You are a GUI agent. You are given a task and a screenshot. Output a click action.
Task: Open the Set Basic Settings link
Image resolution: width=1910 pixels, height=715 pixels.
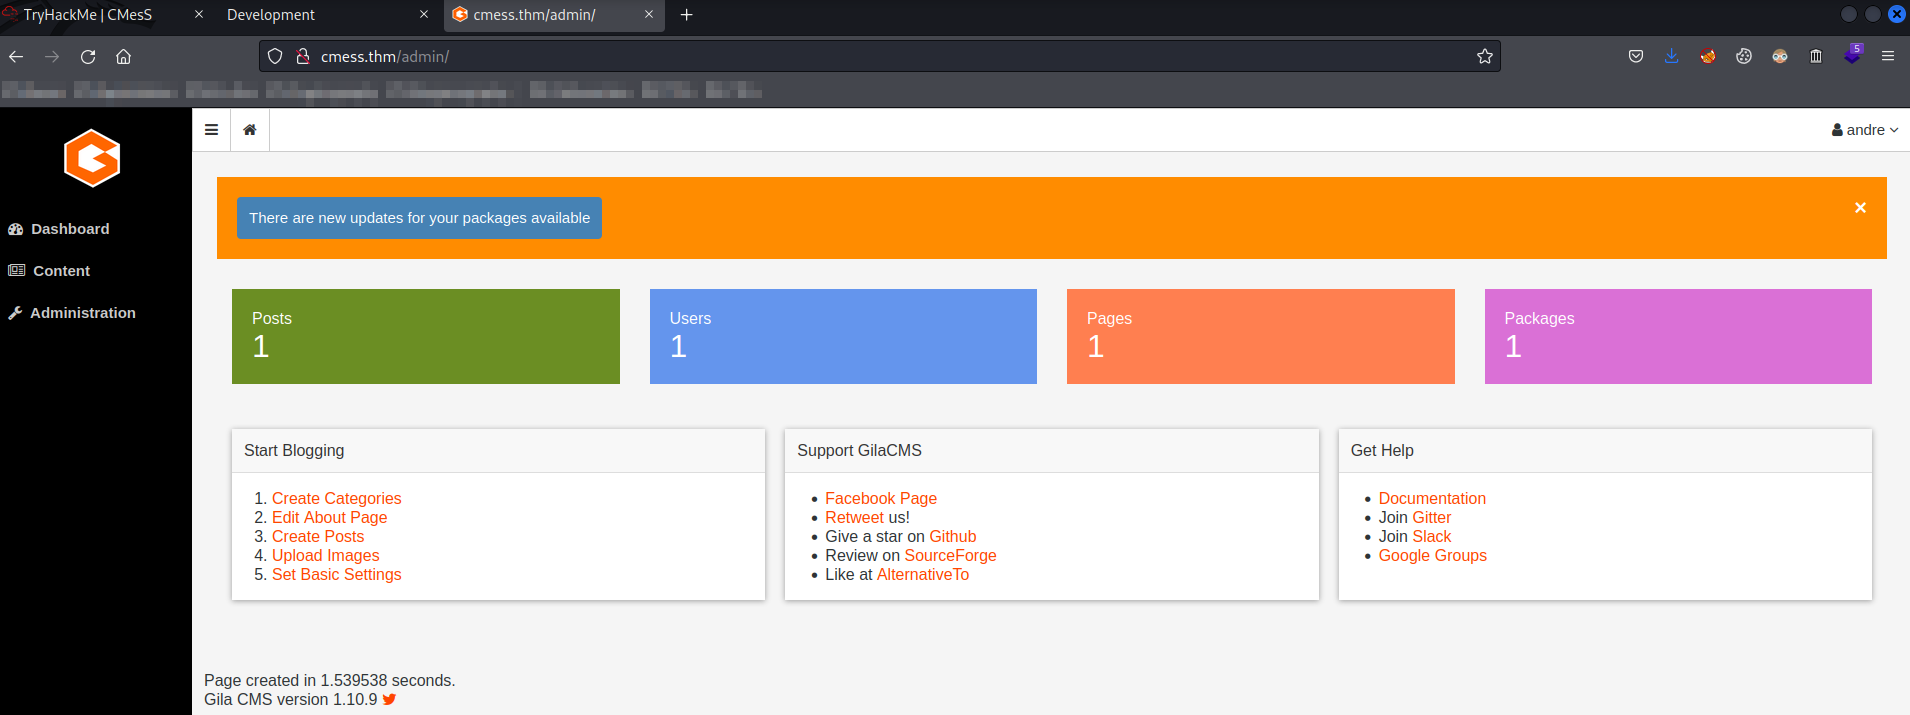(336, 574)
